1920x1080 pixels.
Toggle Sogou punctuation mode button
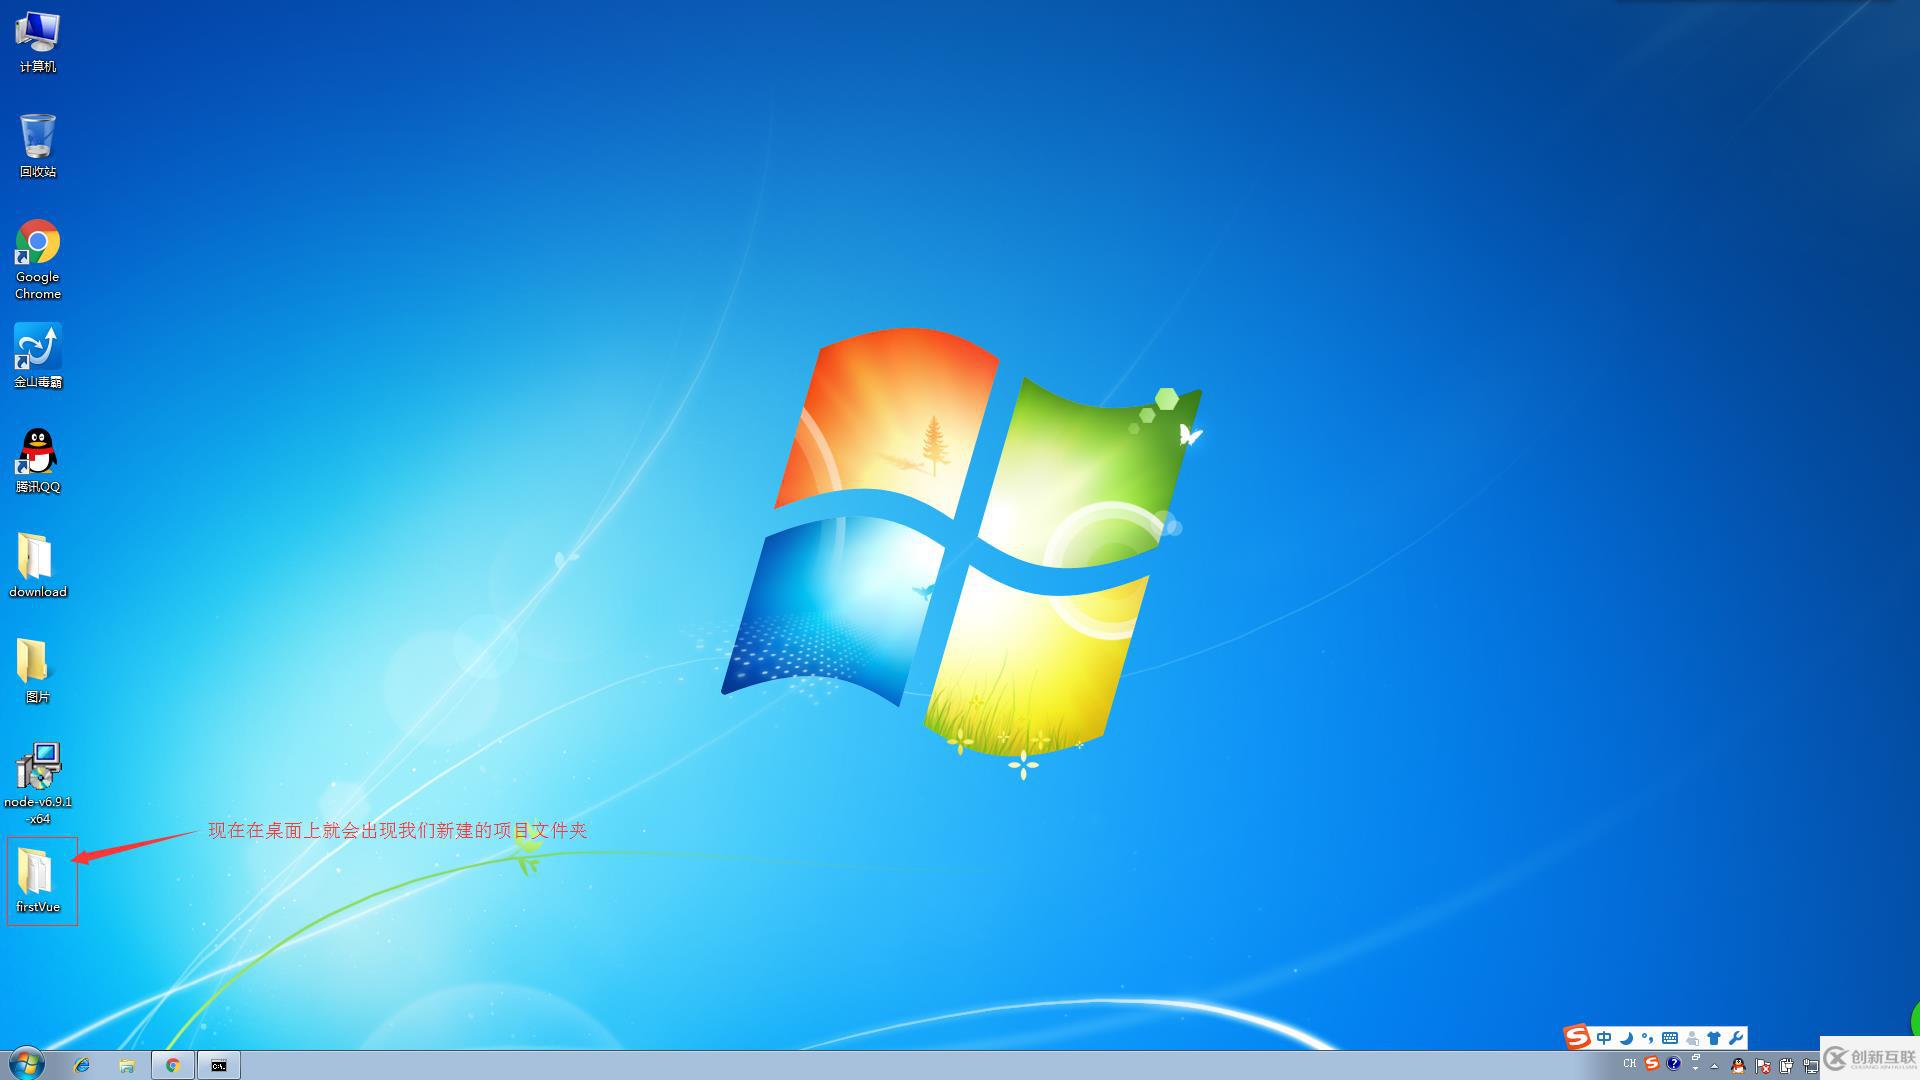click(x=1647, y=1038)
